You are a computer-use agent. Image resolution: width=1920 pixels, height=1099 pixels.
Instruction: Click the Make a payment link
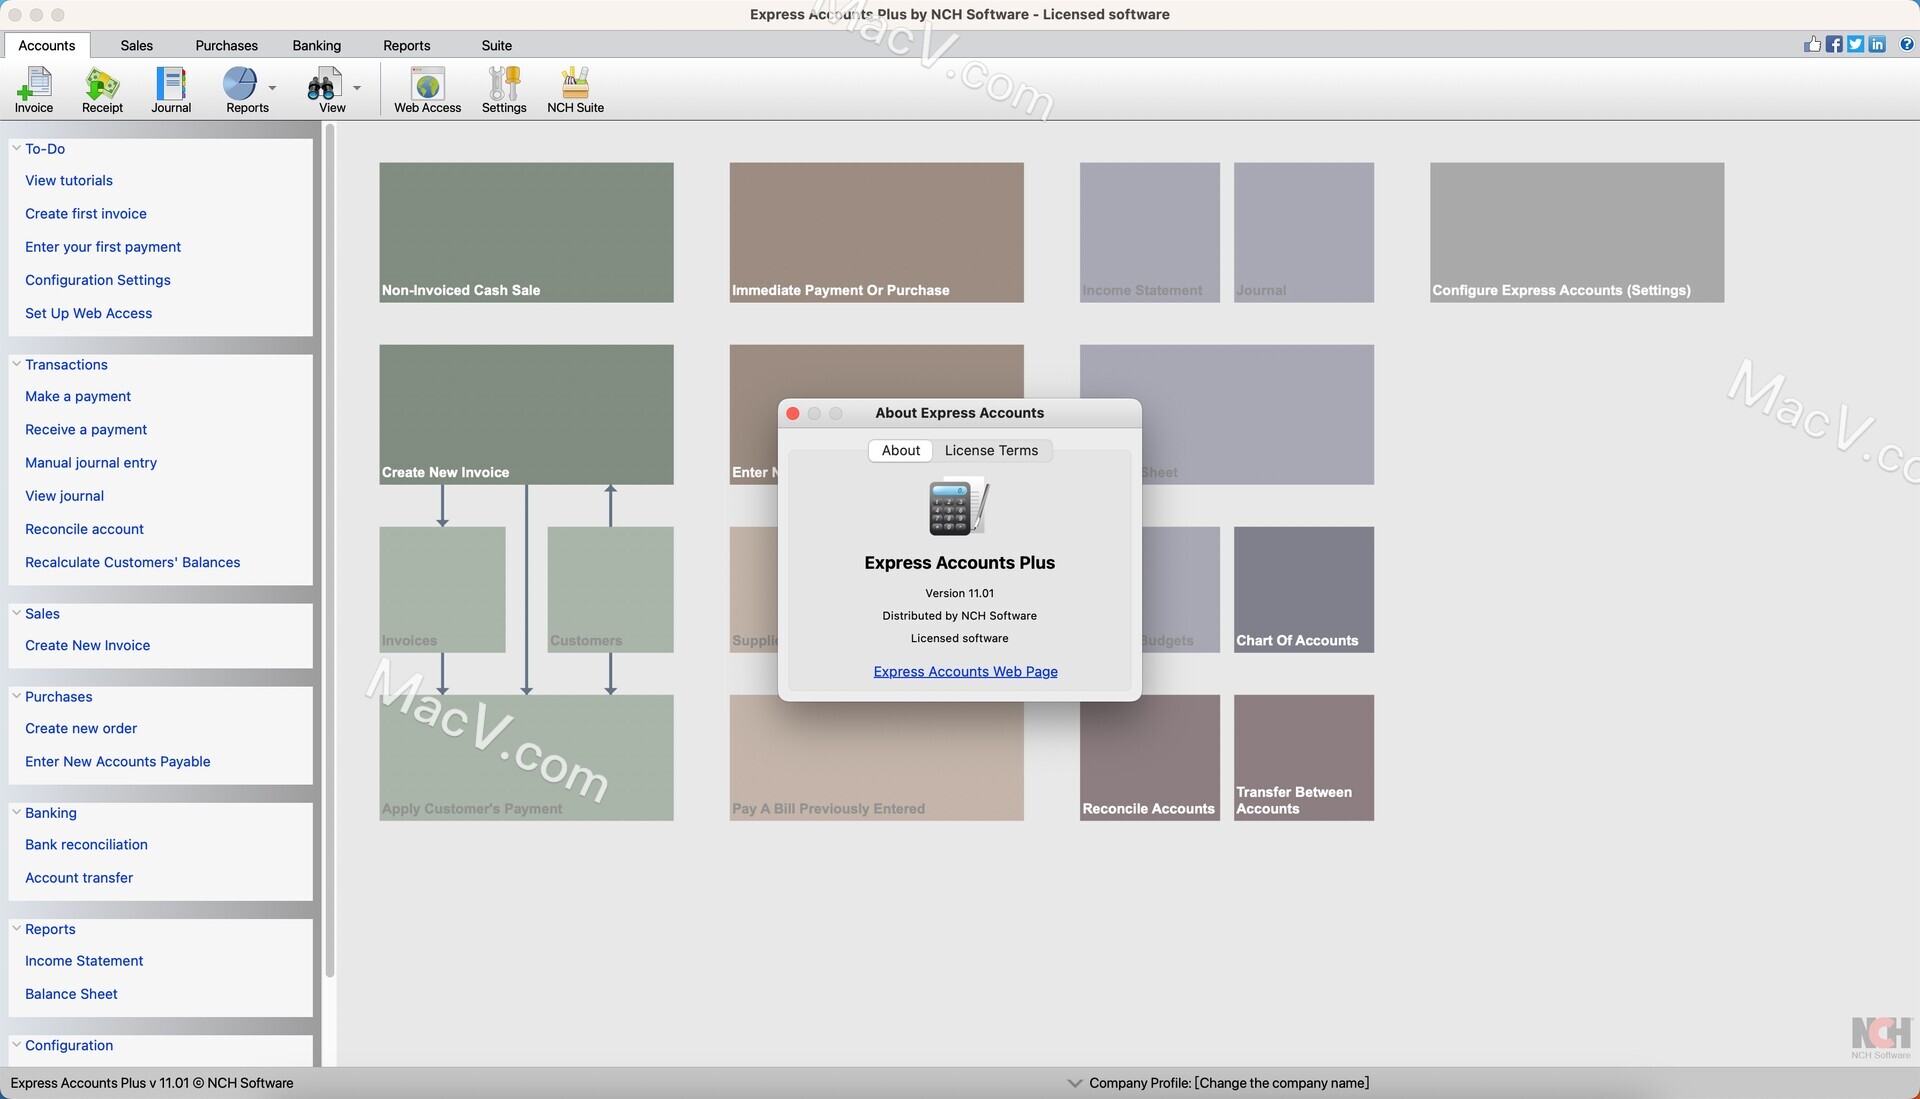pos(78,396)
